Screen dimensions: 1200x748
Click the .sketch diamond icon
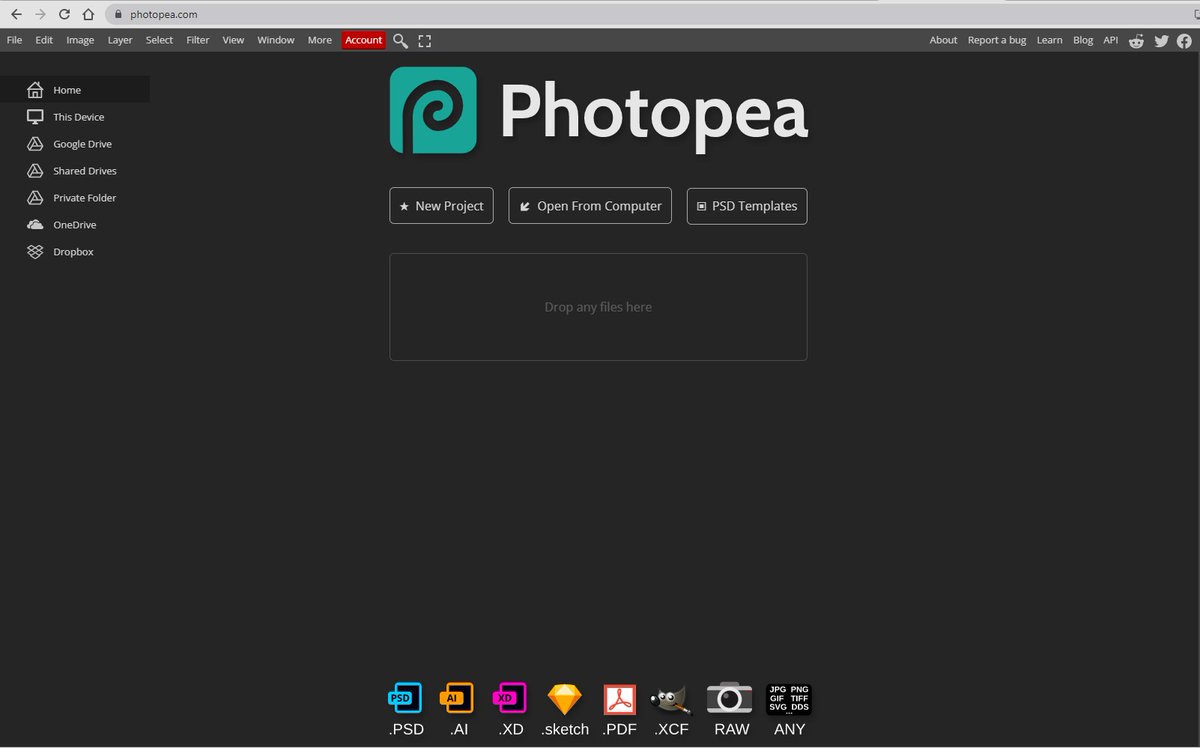coord(565,698)
